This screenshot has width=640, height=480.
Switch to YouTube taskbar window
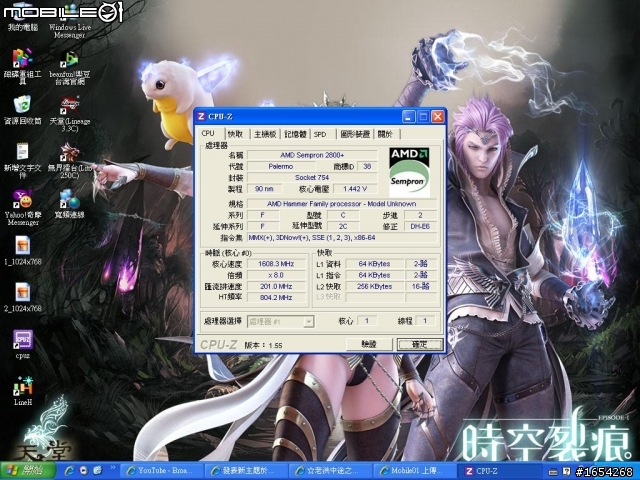(162, 471)
